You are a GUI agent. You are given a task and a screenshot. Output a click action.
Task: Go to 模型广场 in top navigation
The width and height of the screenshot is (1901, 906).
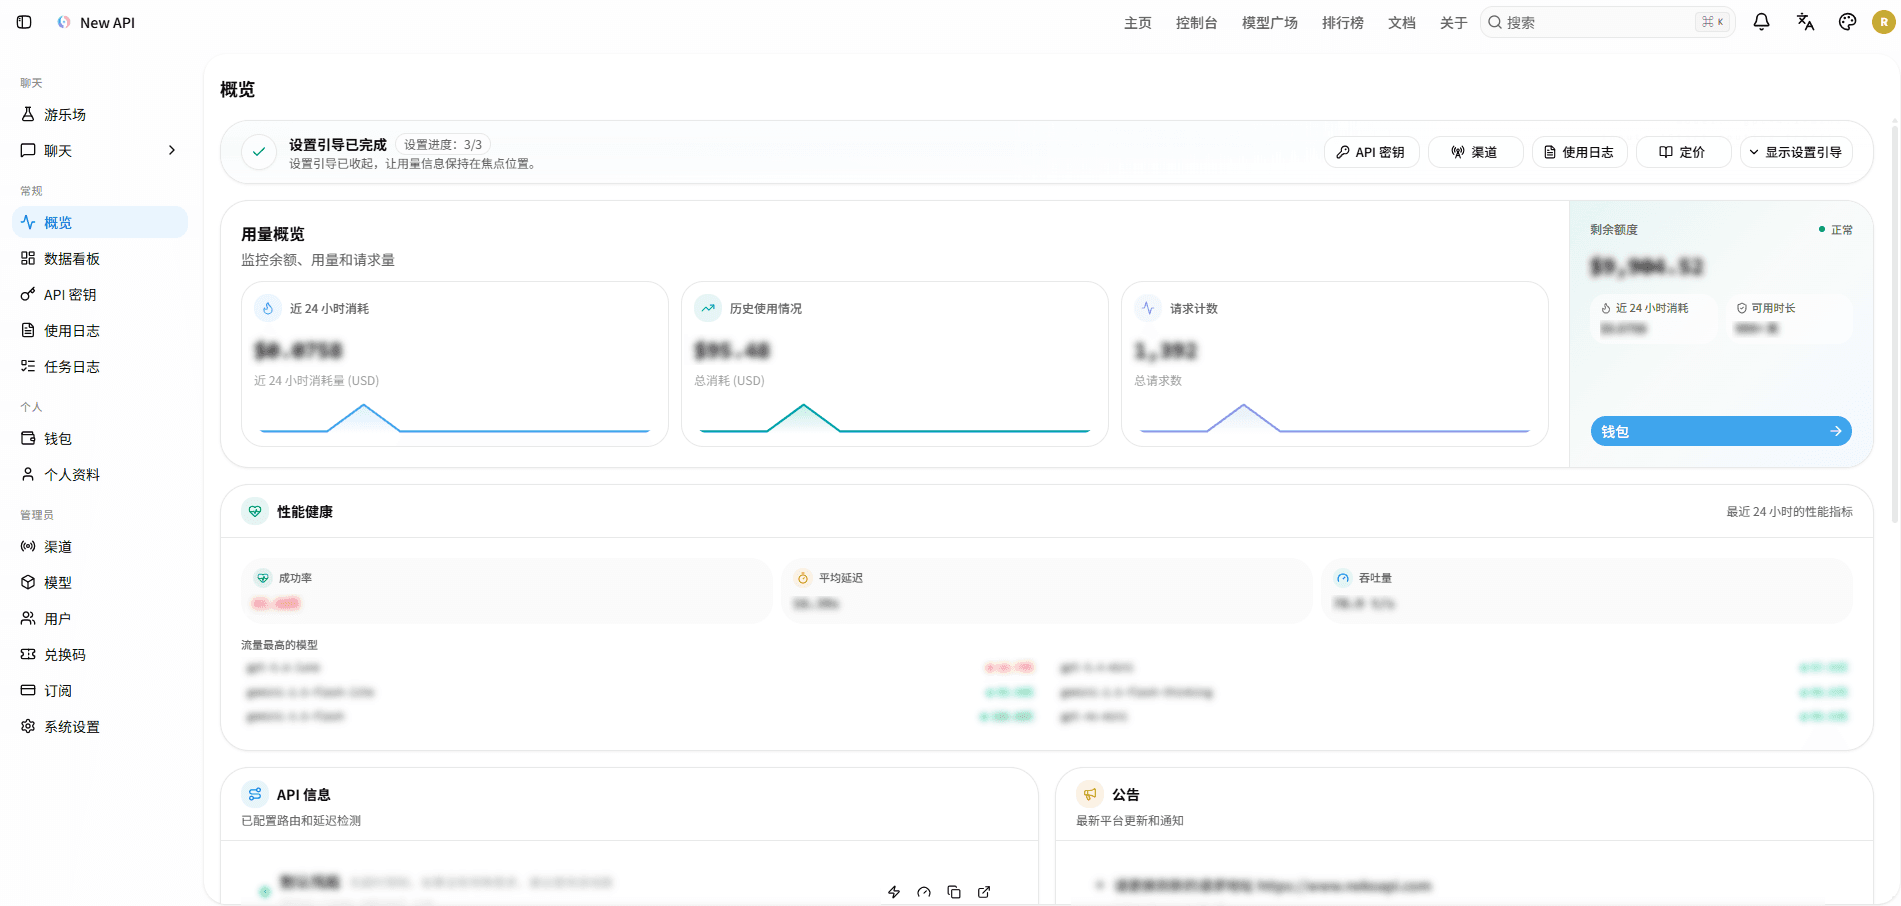click(x=1270, y=22)
